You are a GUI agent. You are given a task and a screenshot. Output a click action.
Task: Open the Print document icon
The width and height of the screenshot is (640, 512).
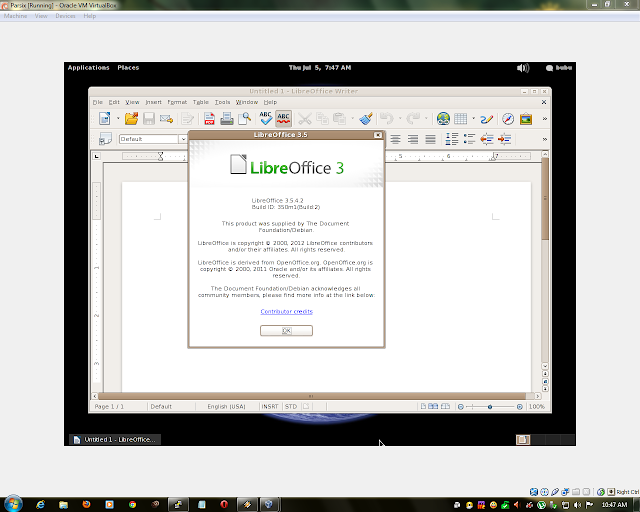227,119
